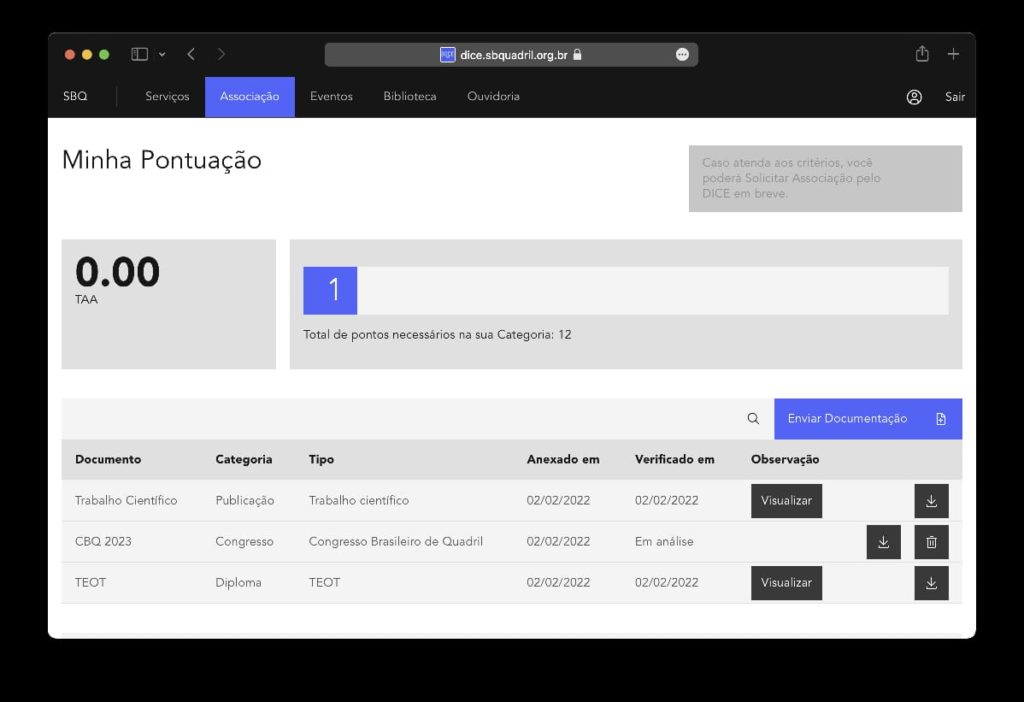Select the Associação tab

pyautogui.click(x=249, y=97)
